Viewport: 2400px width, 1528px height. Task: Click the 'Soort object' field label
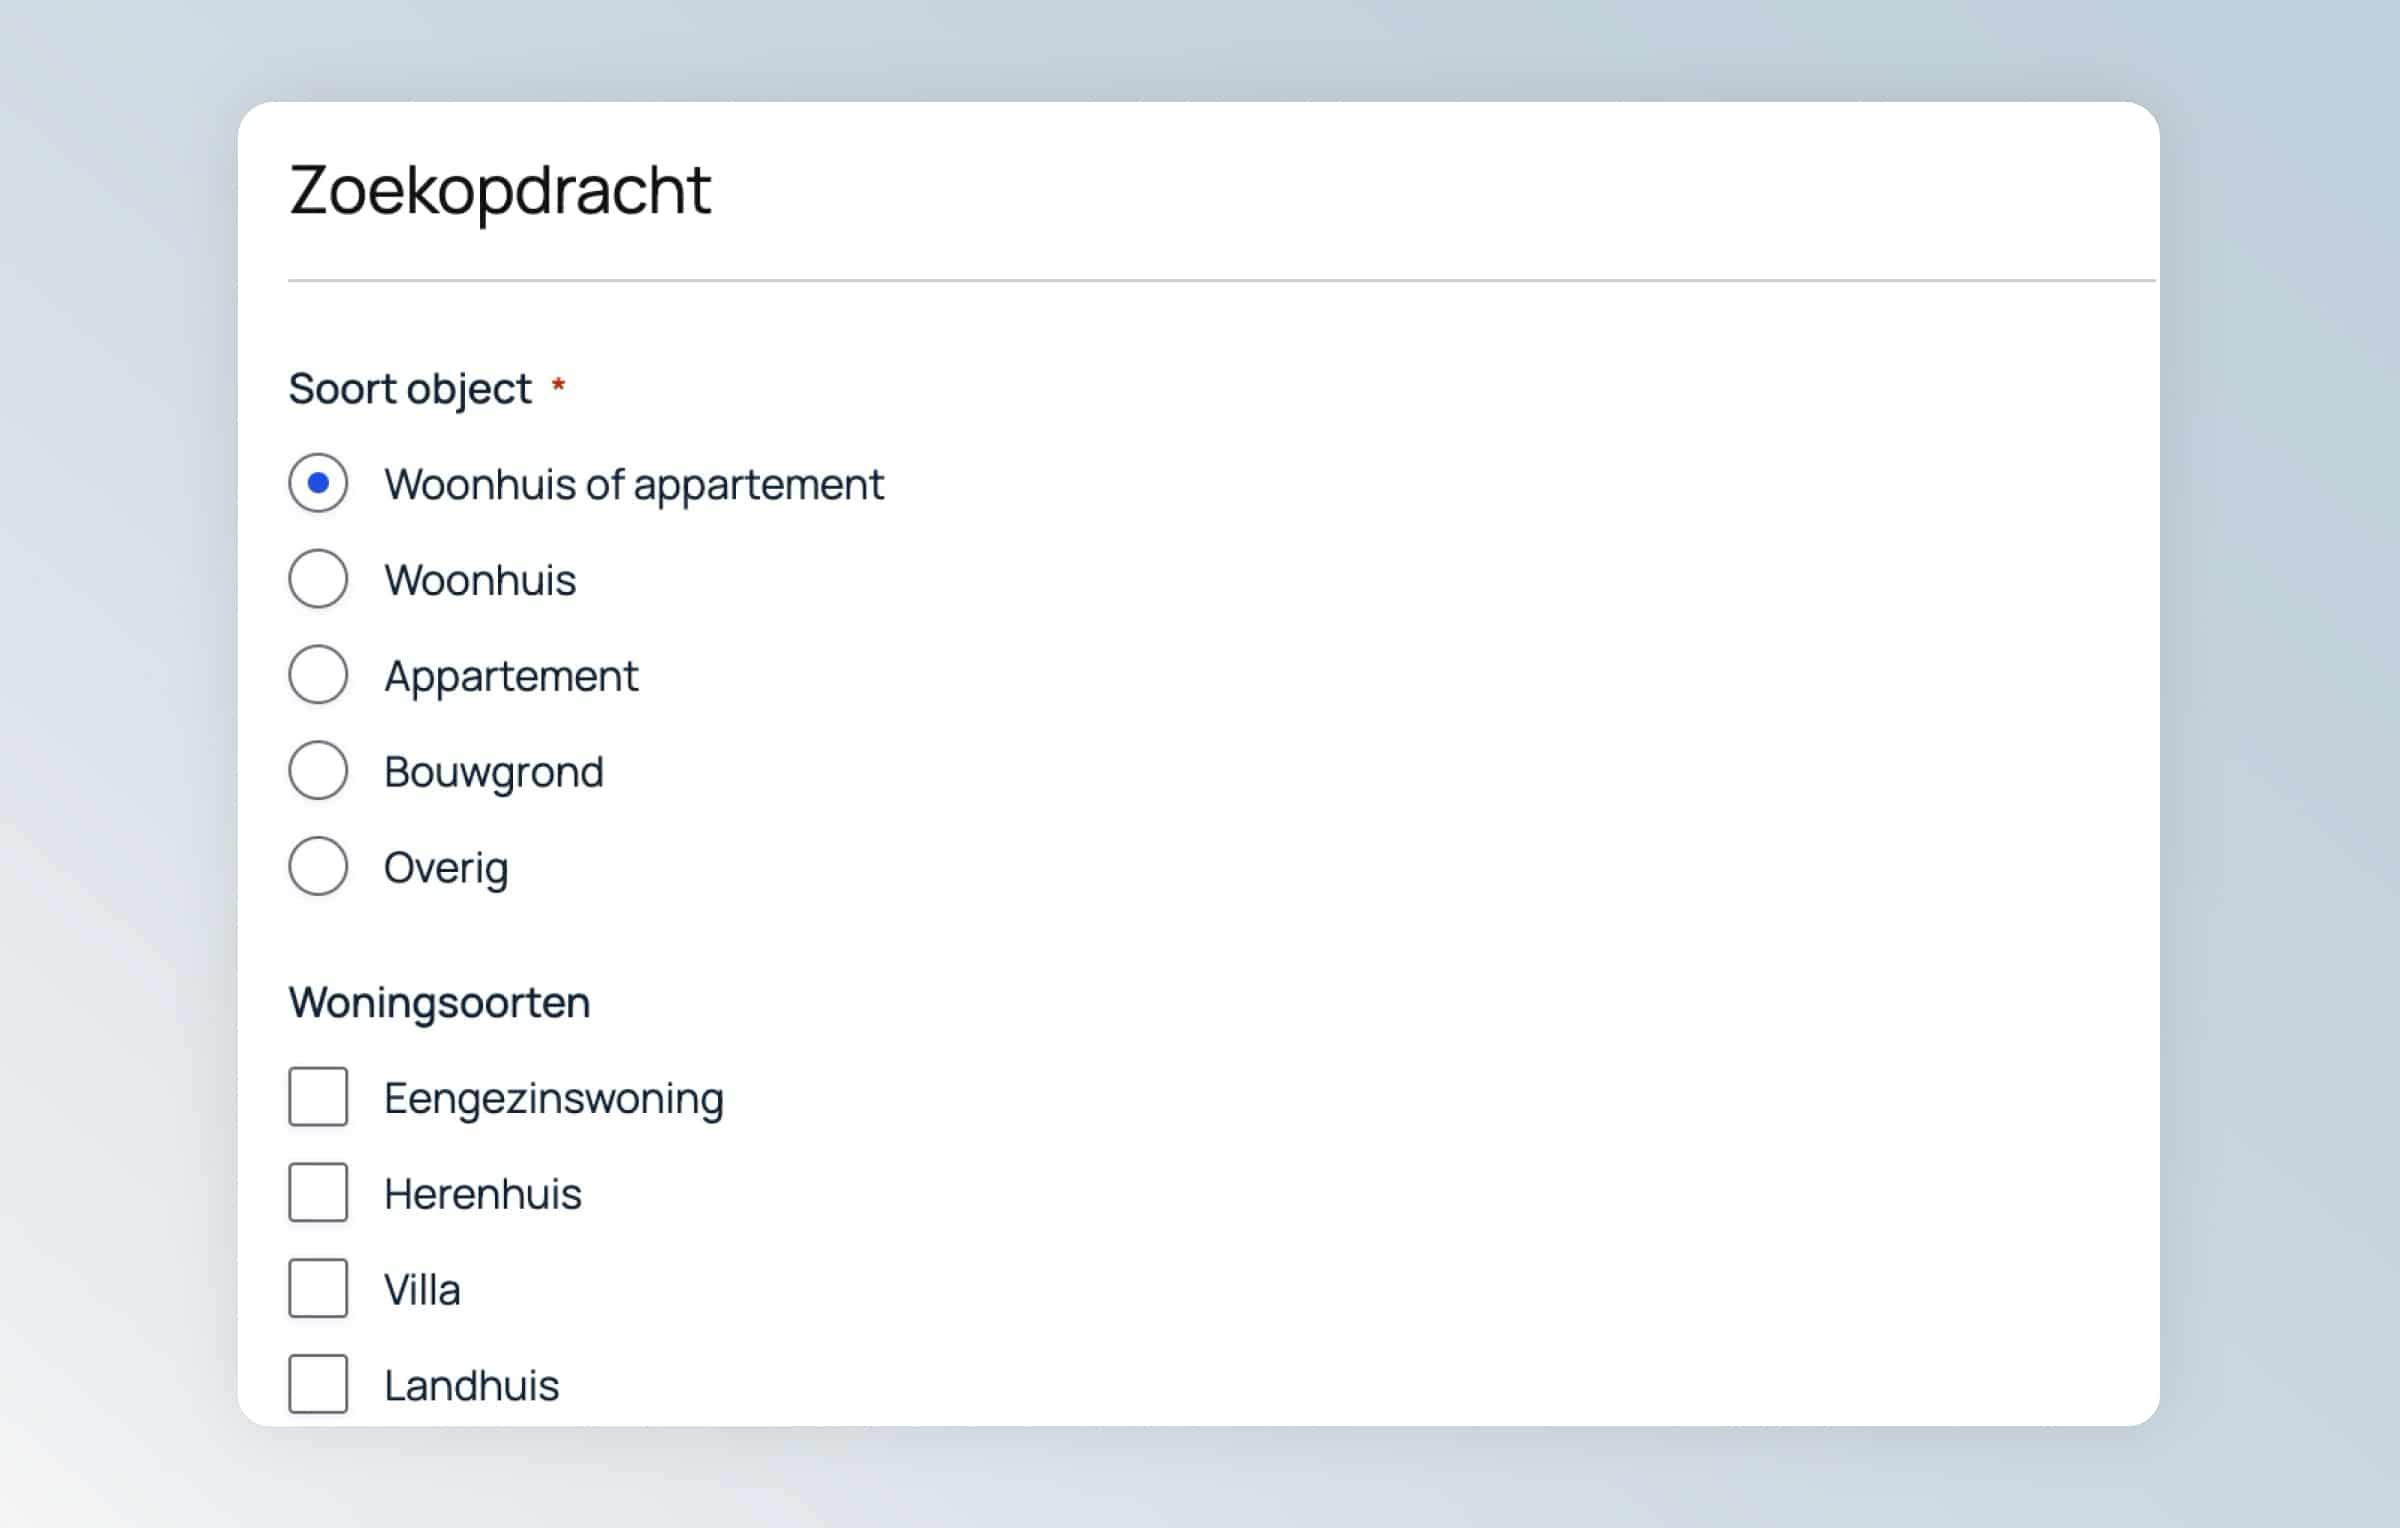pyautogui.click(x=410, y=389)
